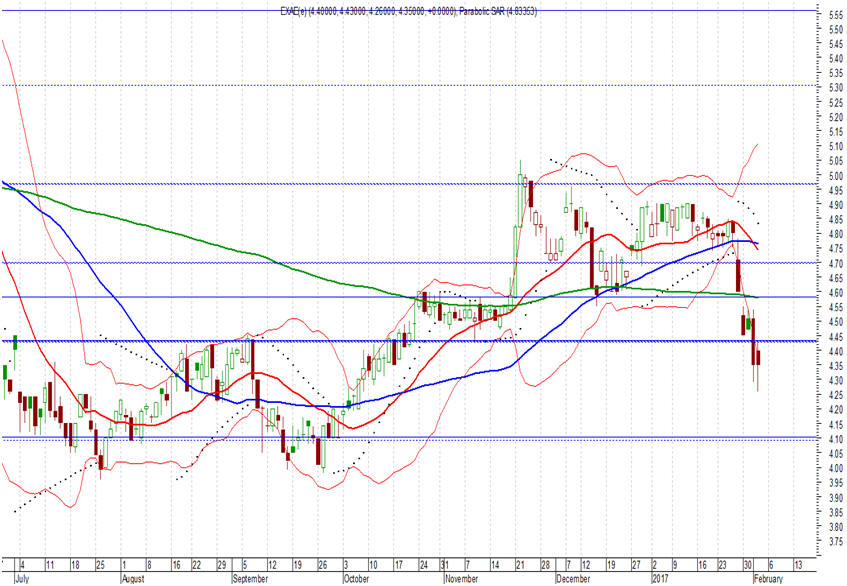Click the 5.55 price axis label
This screenshot has height=586, width=847.
836,15
